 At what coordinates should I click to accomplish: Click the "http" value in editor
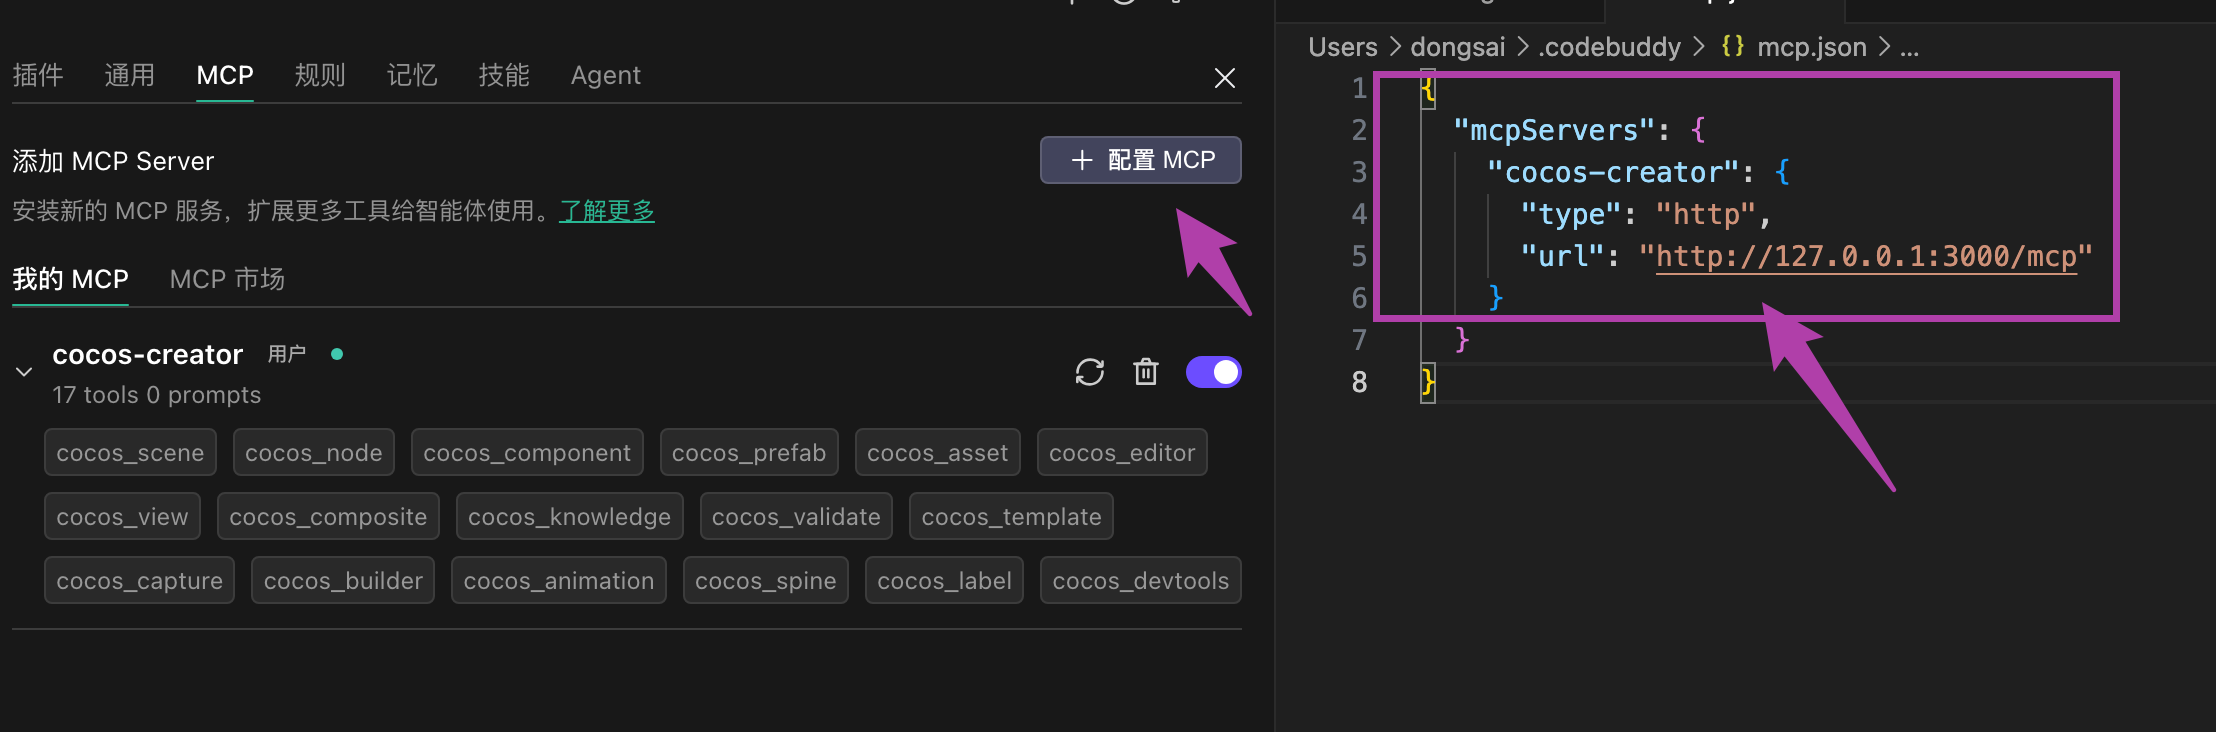[1706, 215]
